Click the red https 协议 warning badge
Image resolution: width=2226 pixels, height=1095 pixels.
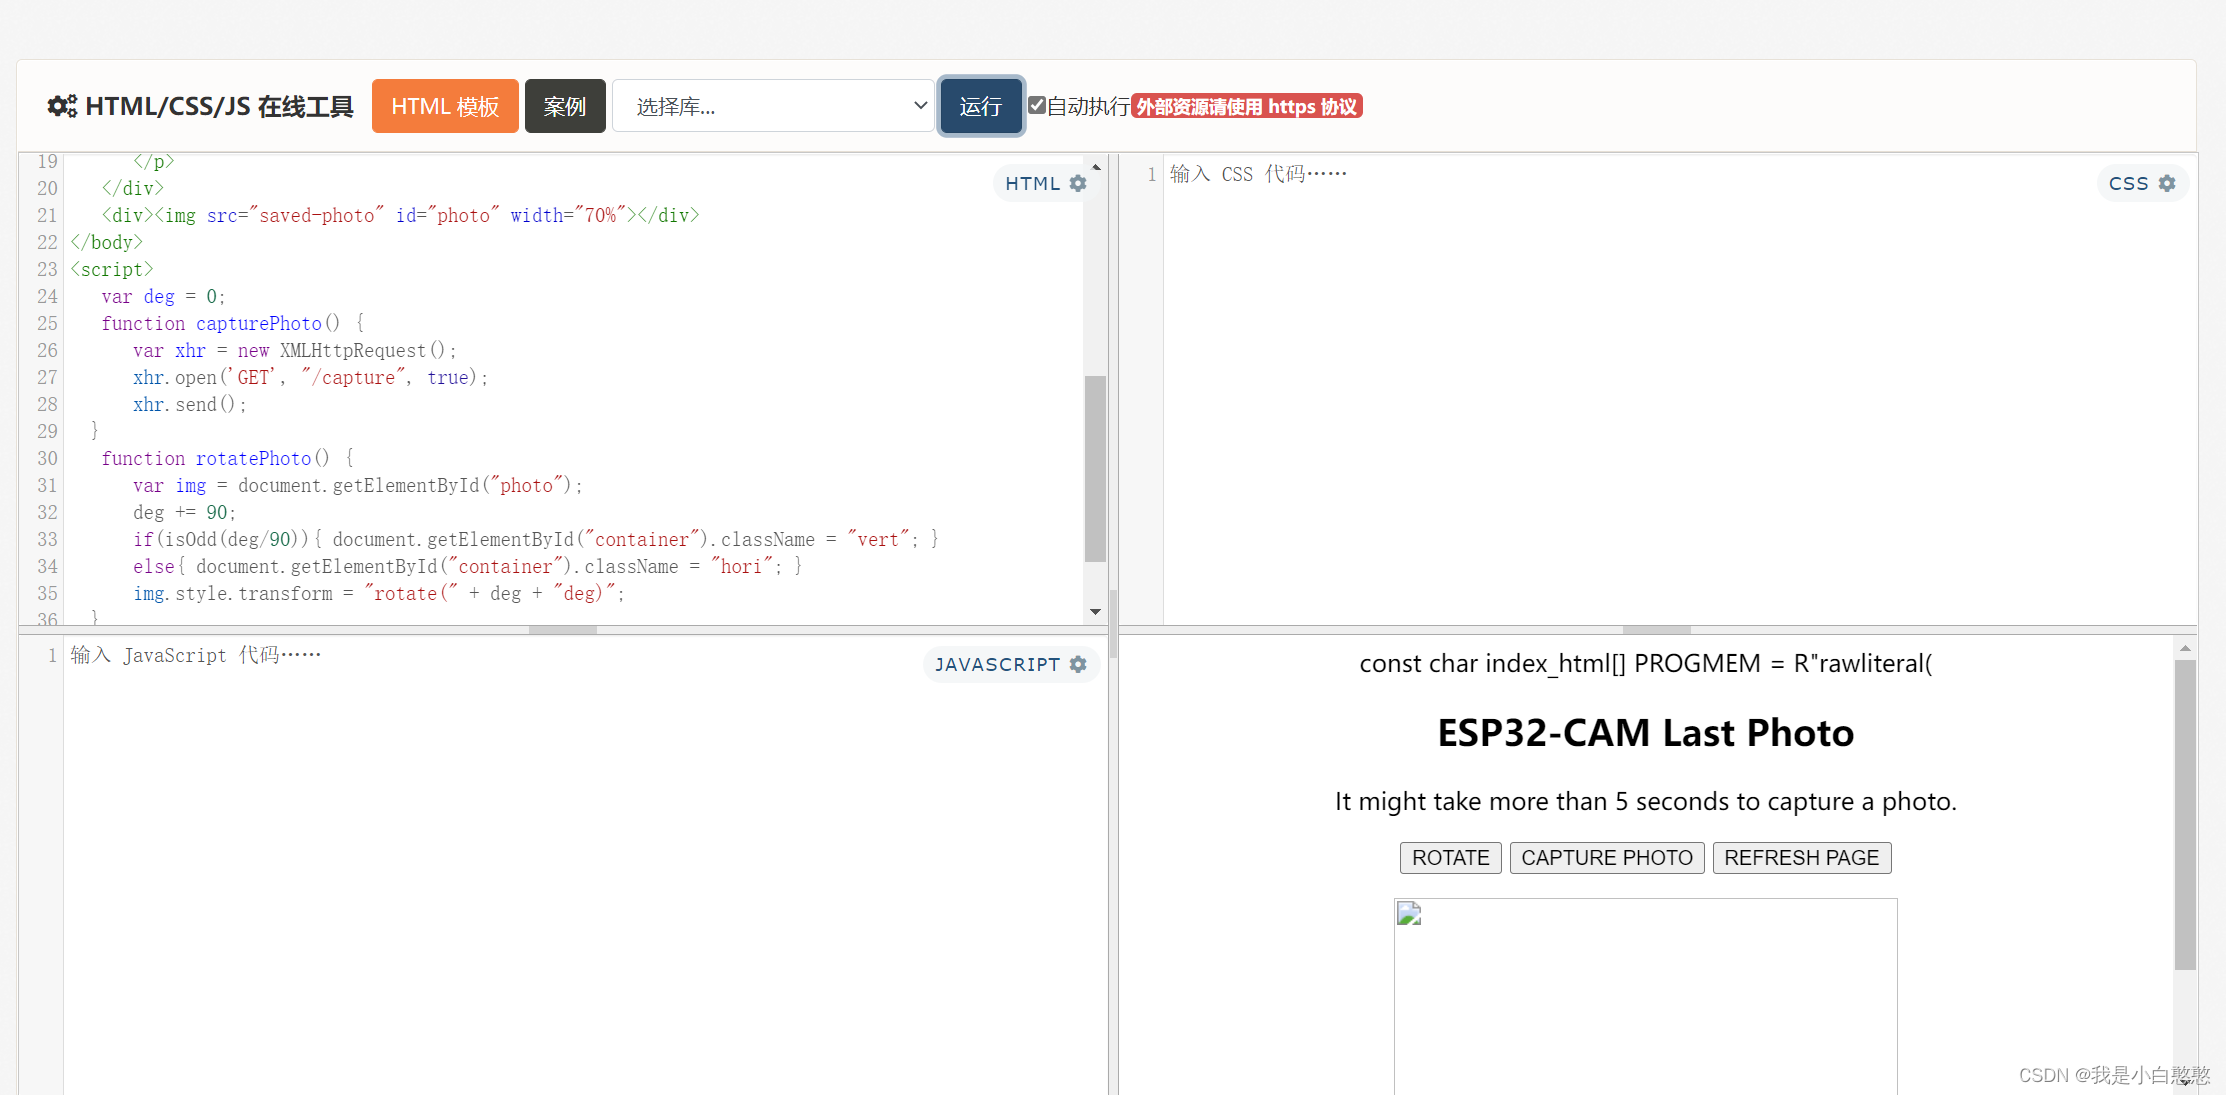pyautogui.click(x=1247, y=106)
